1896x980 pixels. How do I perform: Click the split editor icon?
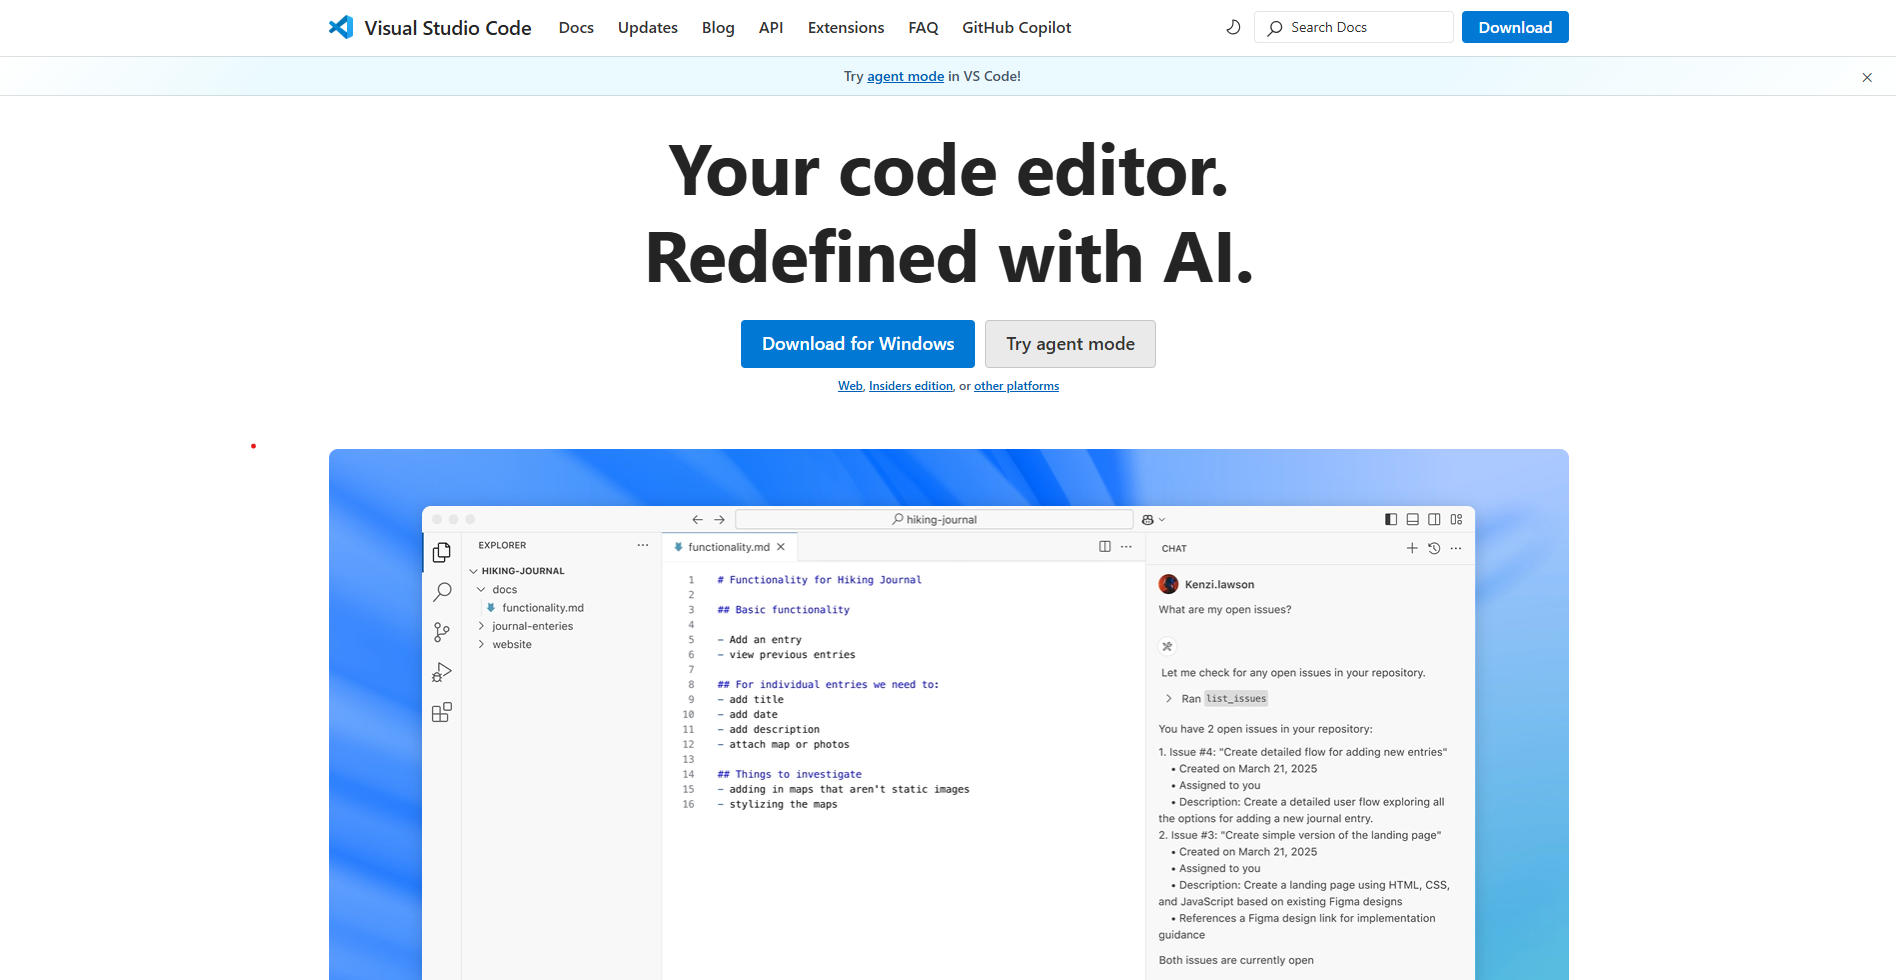pyautogui.click(x=1105, y=546)
